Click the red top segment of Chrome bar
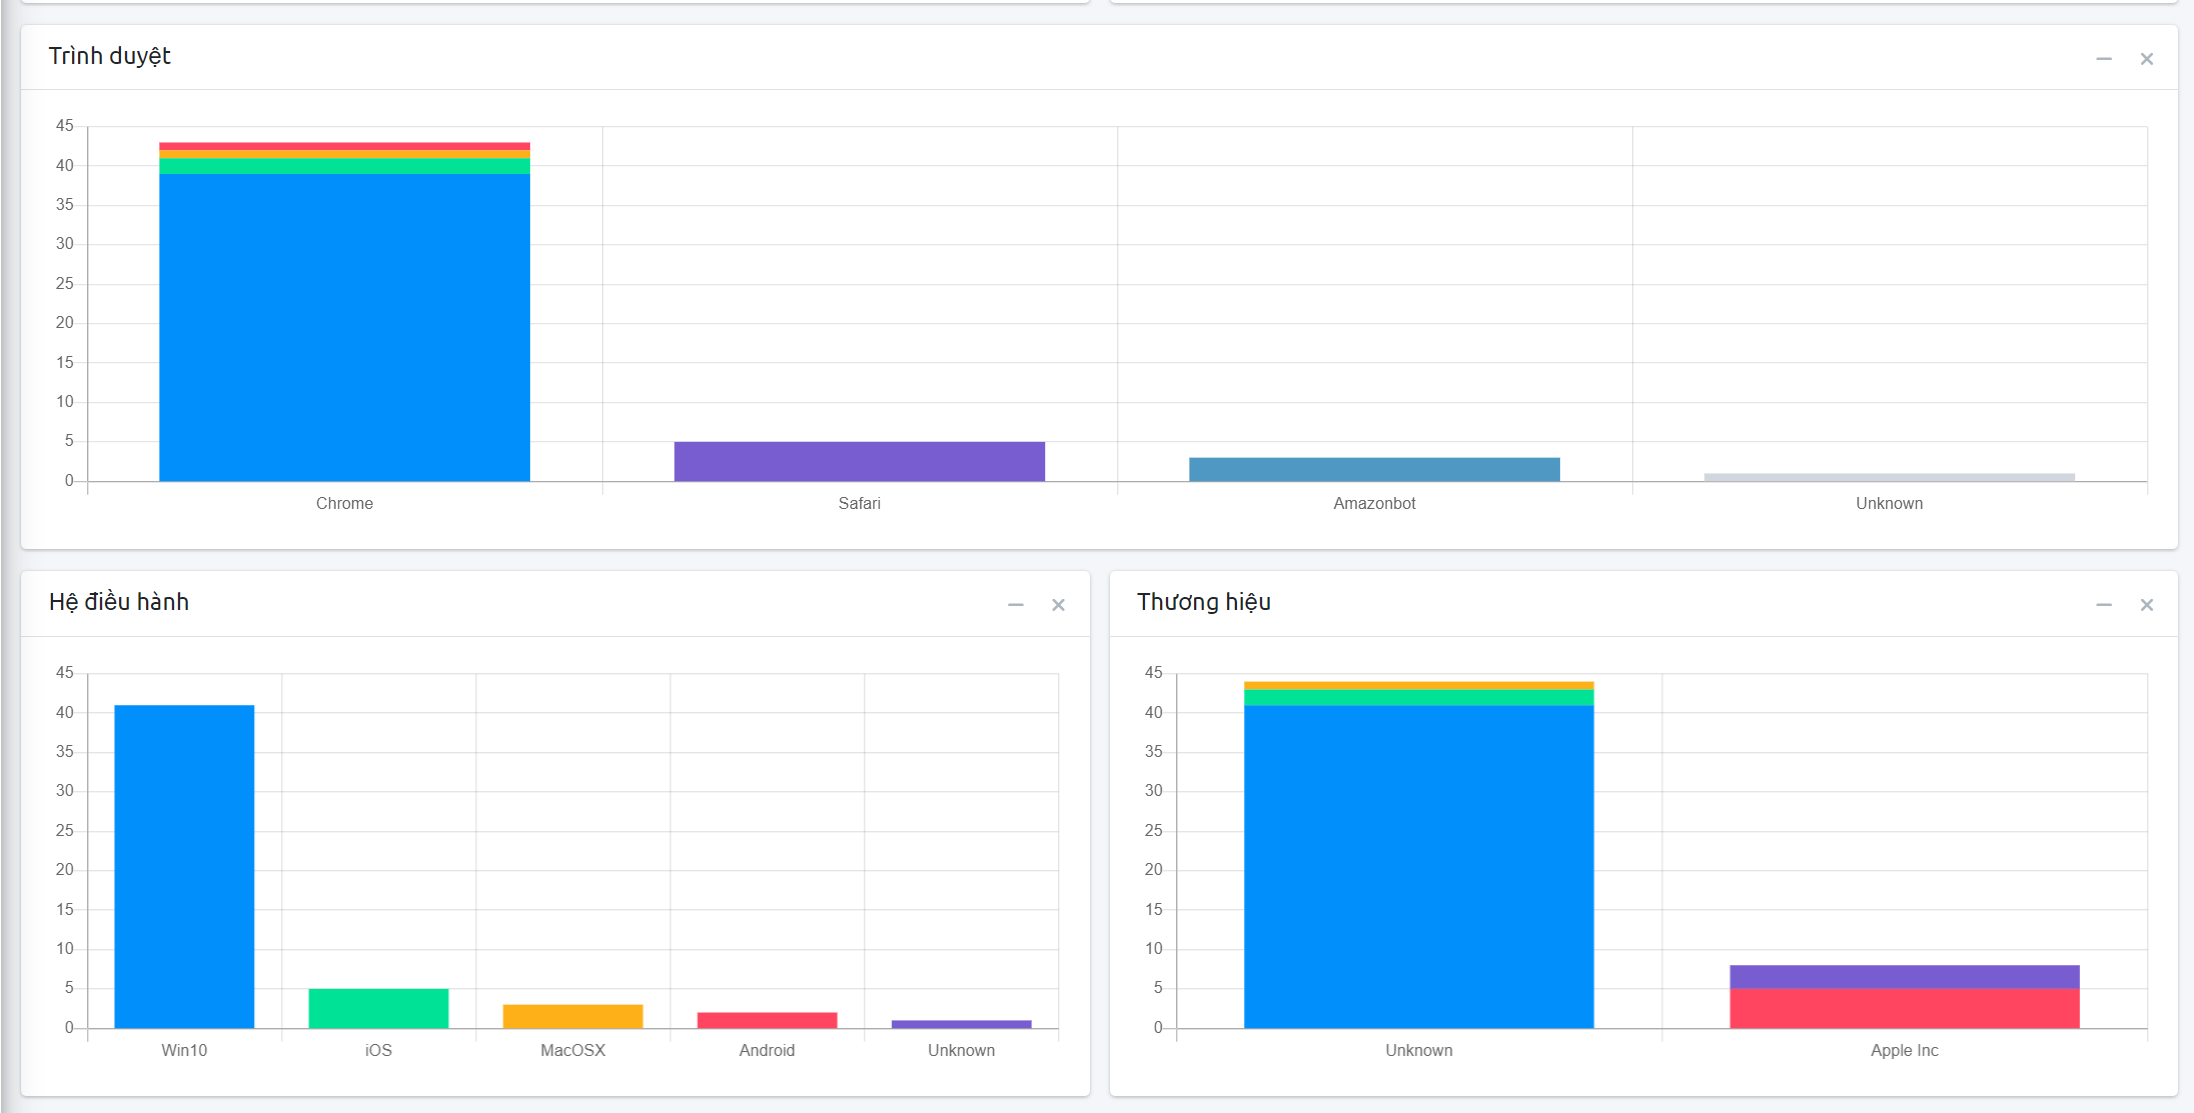2194x1113 pixels. pos(344,146)
